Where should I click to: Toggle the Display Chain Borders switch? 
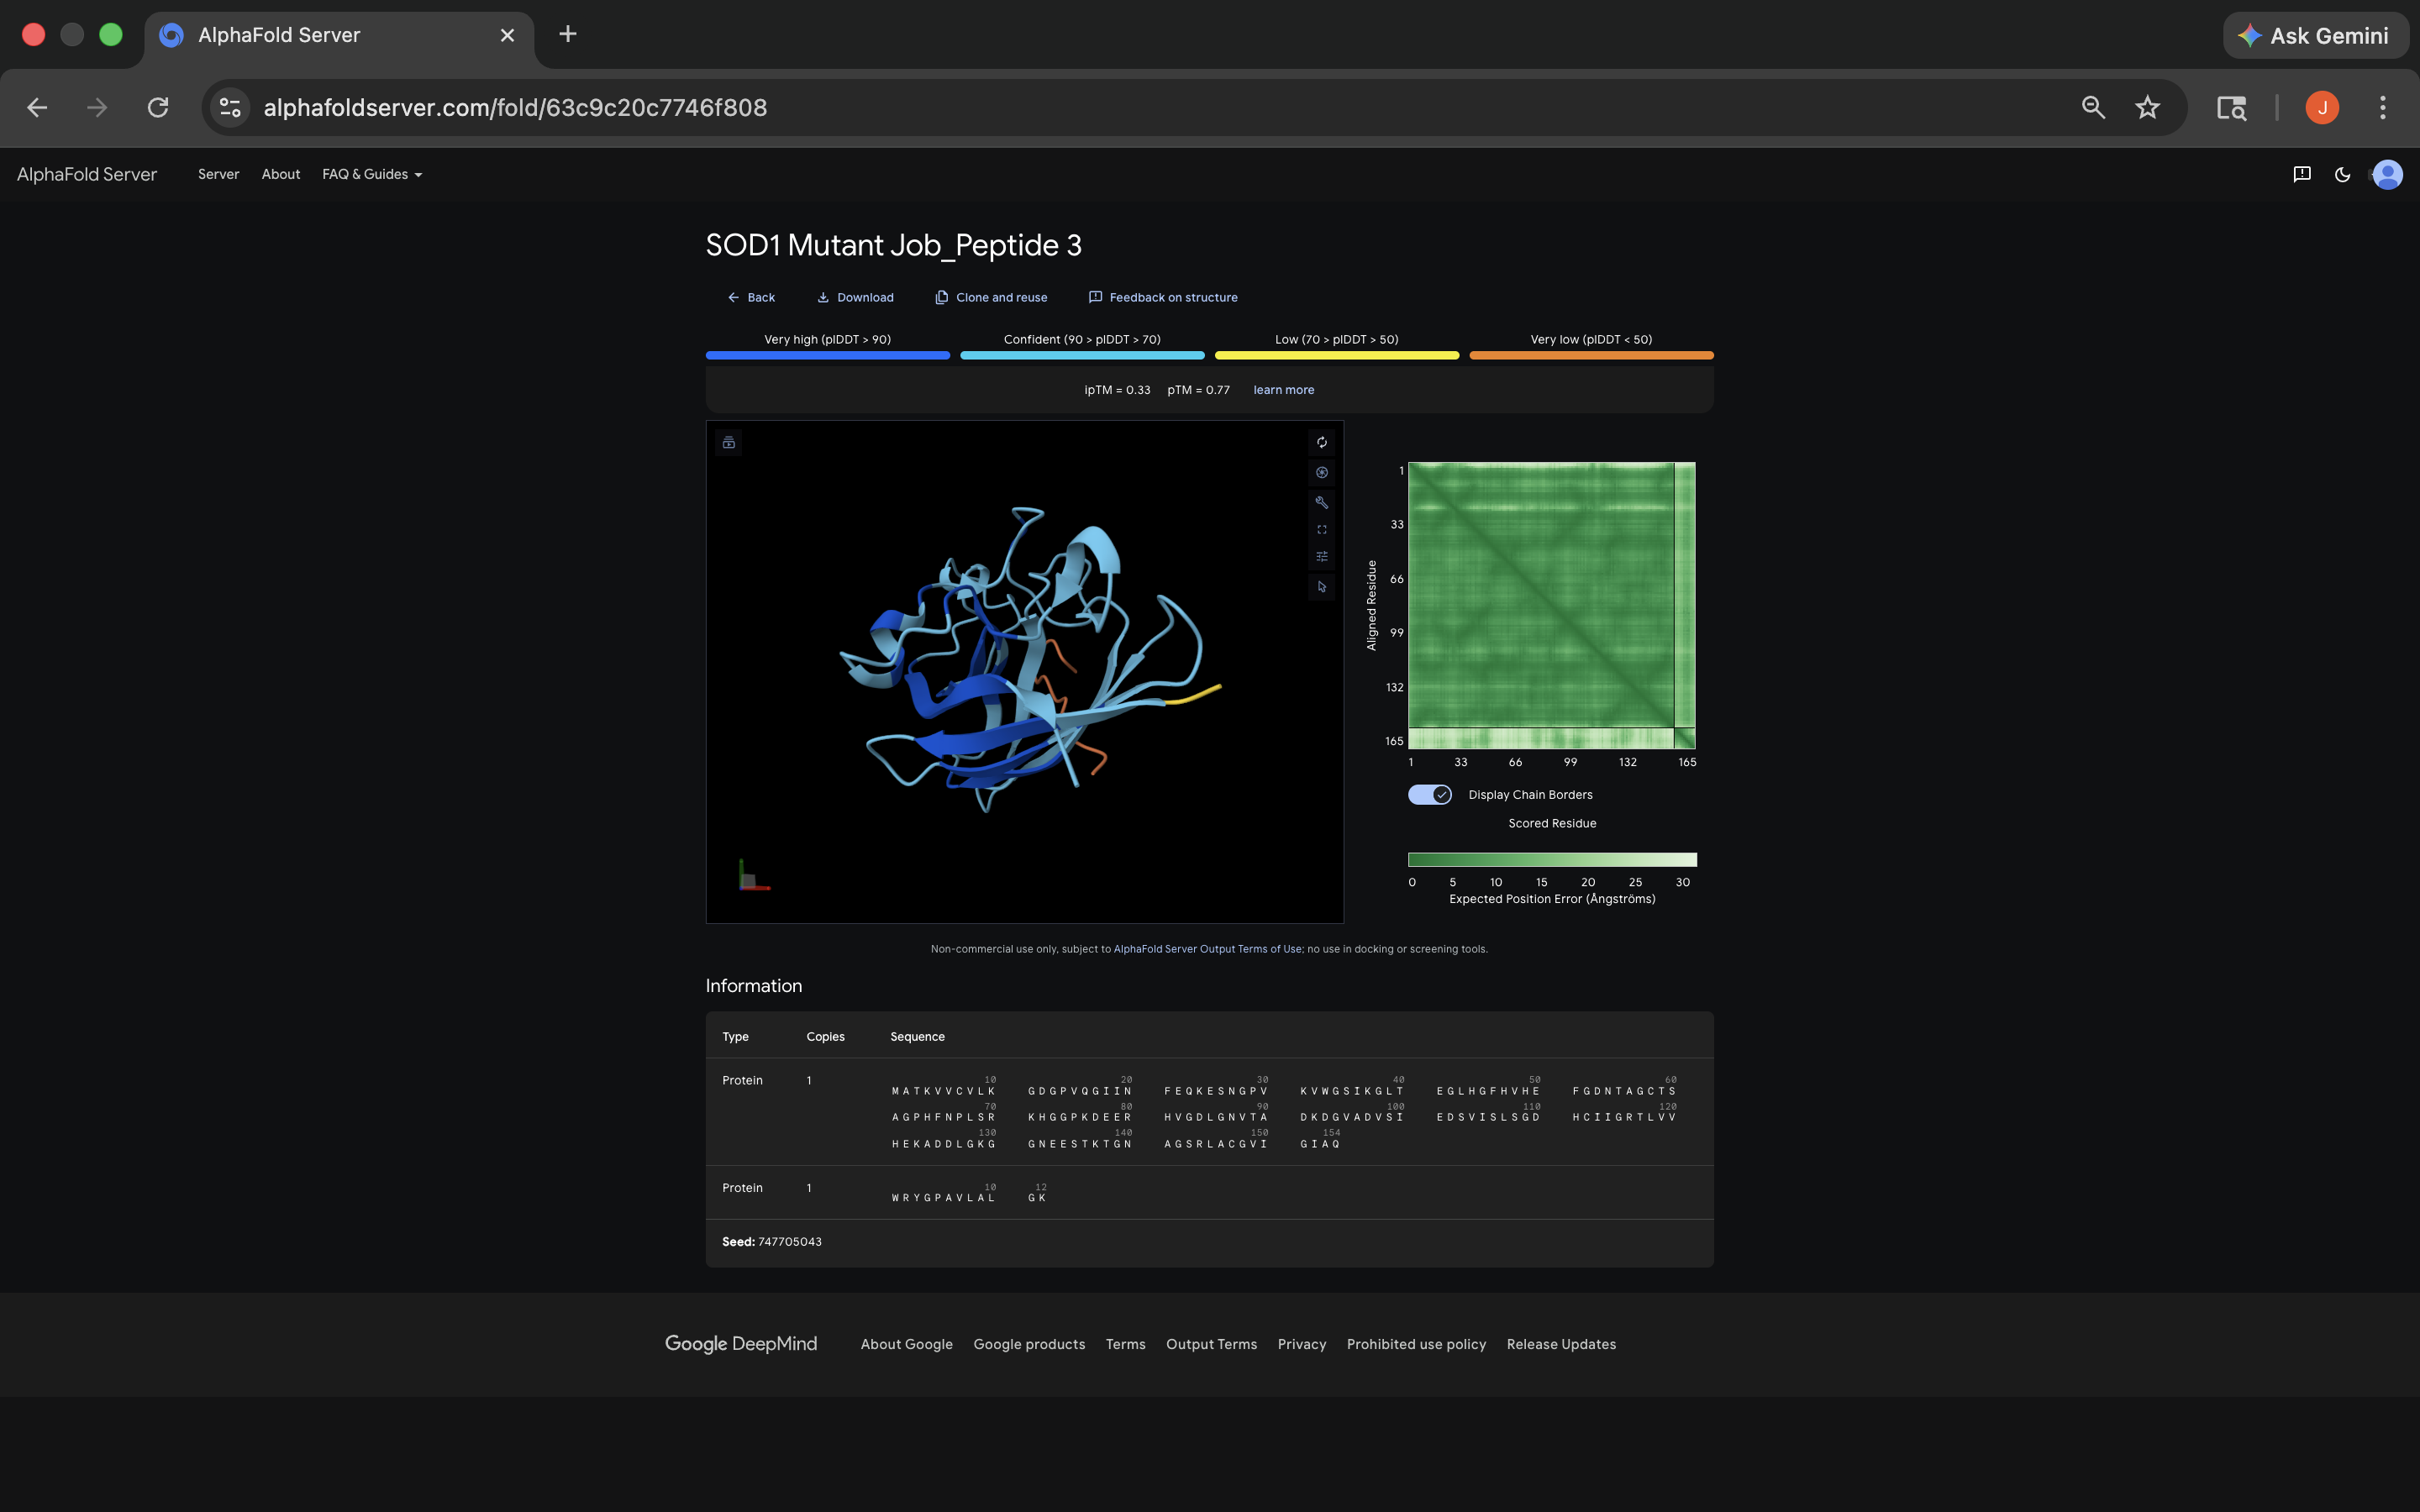[x=1429, y=794]
